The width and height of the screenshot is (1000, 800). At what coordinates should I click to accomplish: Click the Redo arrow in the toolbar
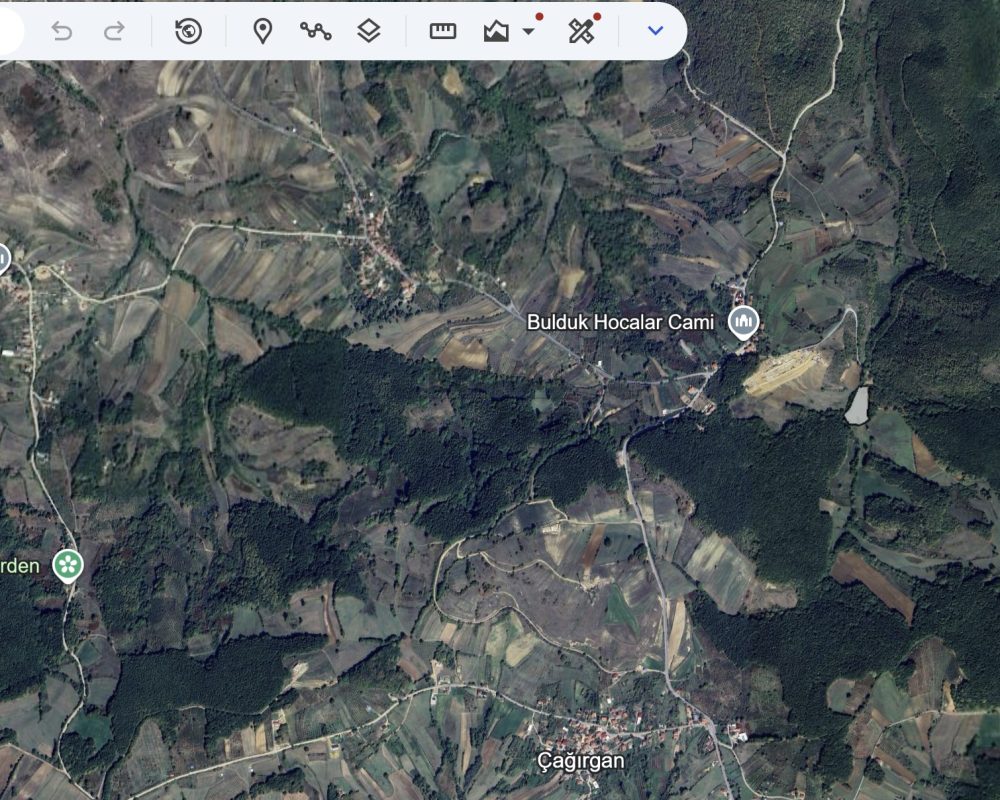coord(114,31)
